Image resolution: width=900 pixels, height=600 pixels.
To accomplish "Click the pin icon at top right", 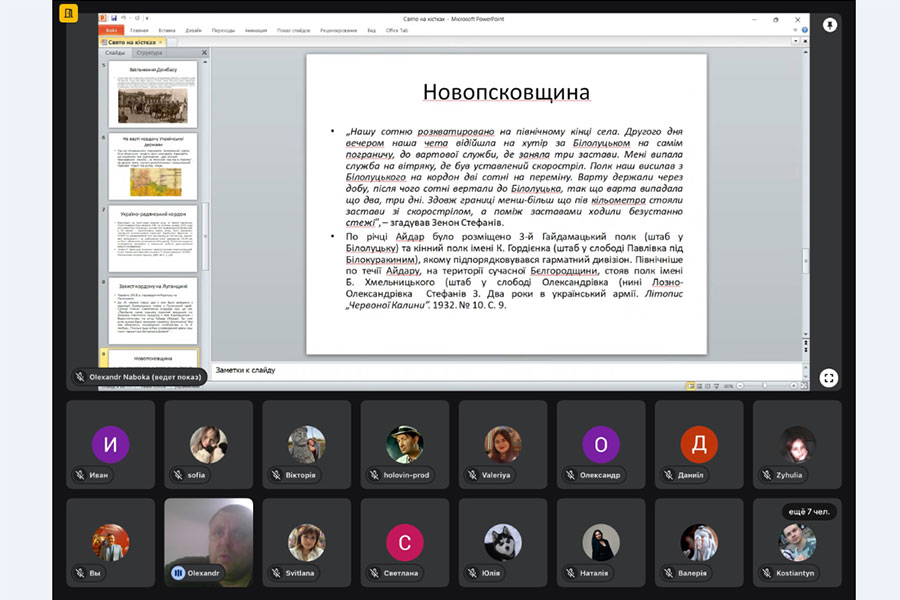I will pos(829,24).
